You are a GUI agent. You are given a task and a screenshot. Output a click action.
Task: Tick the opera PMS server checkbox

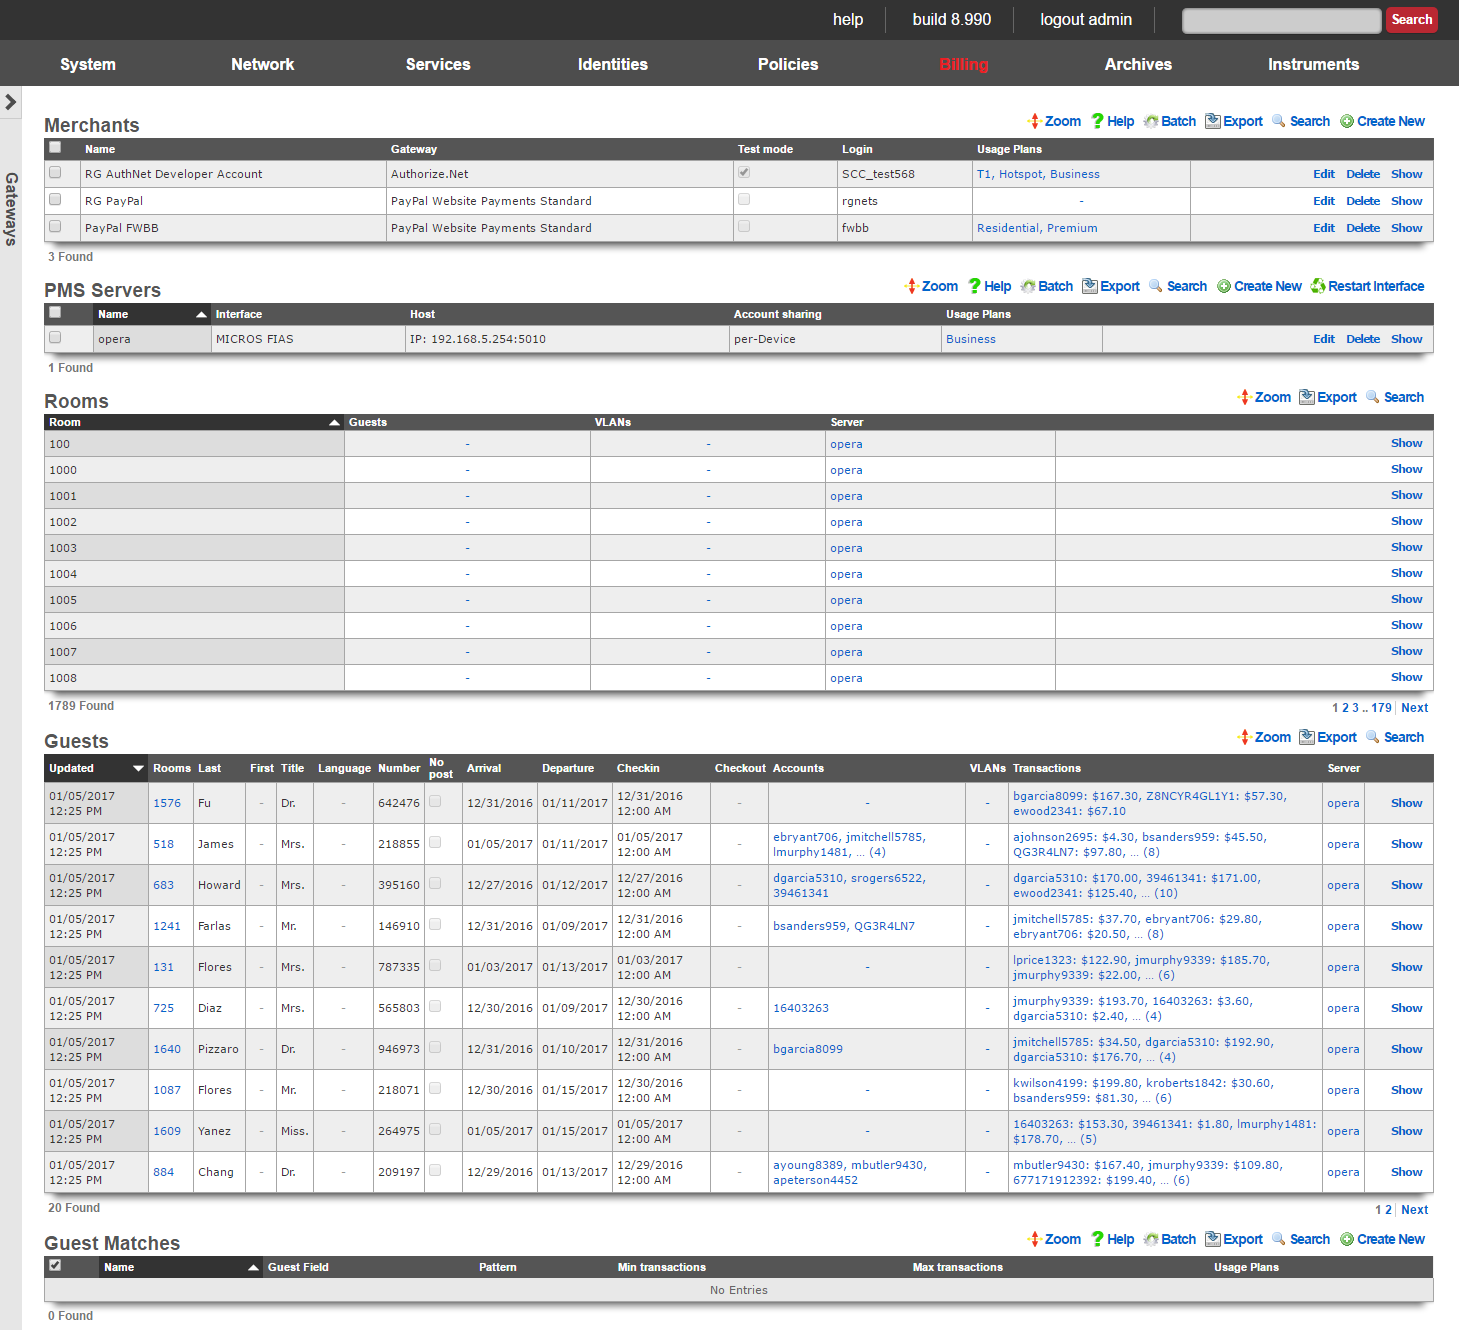[55, 338]
